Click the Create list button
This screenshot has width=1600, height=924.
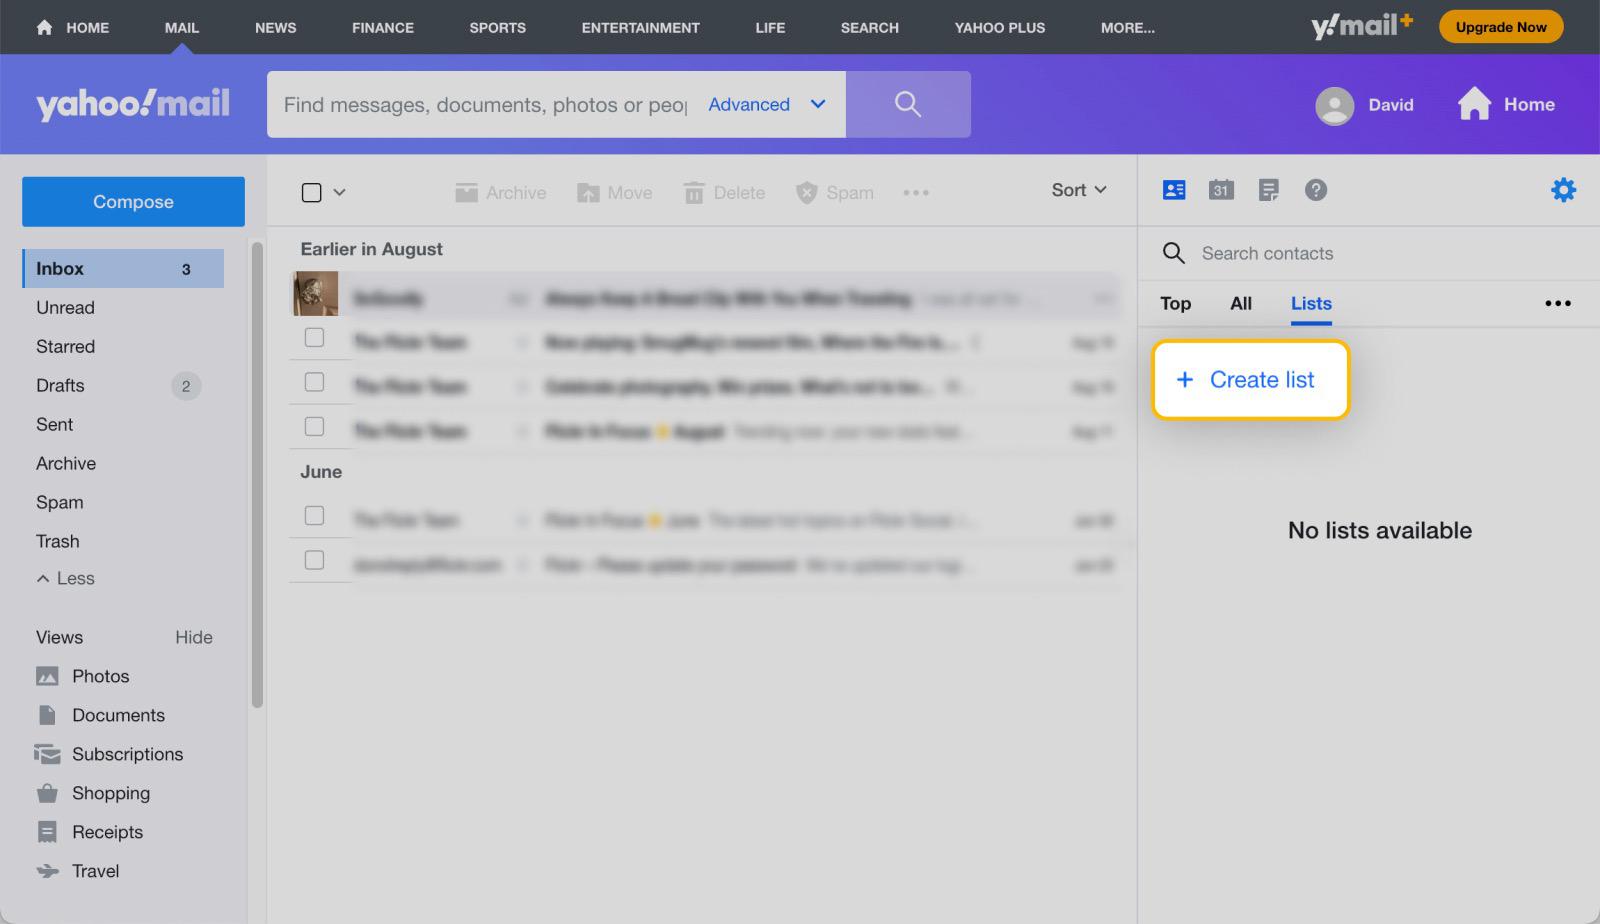point(1249,380)
